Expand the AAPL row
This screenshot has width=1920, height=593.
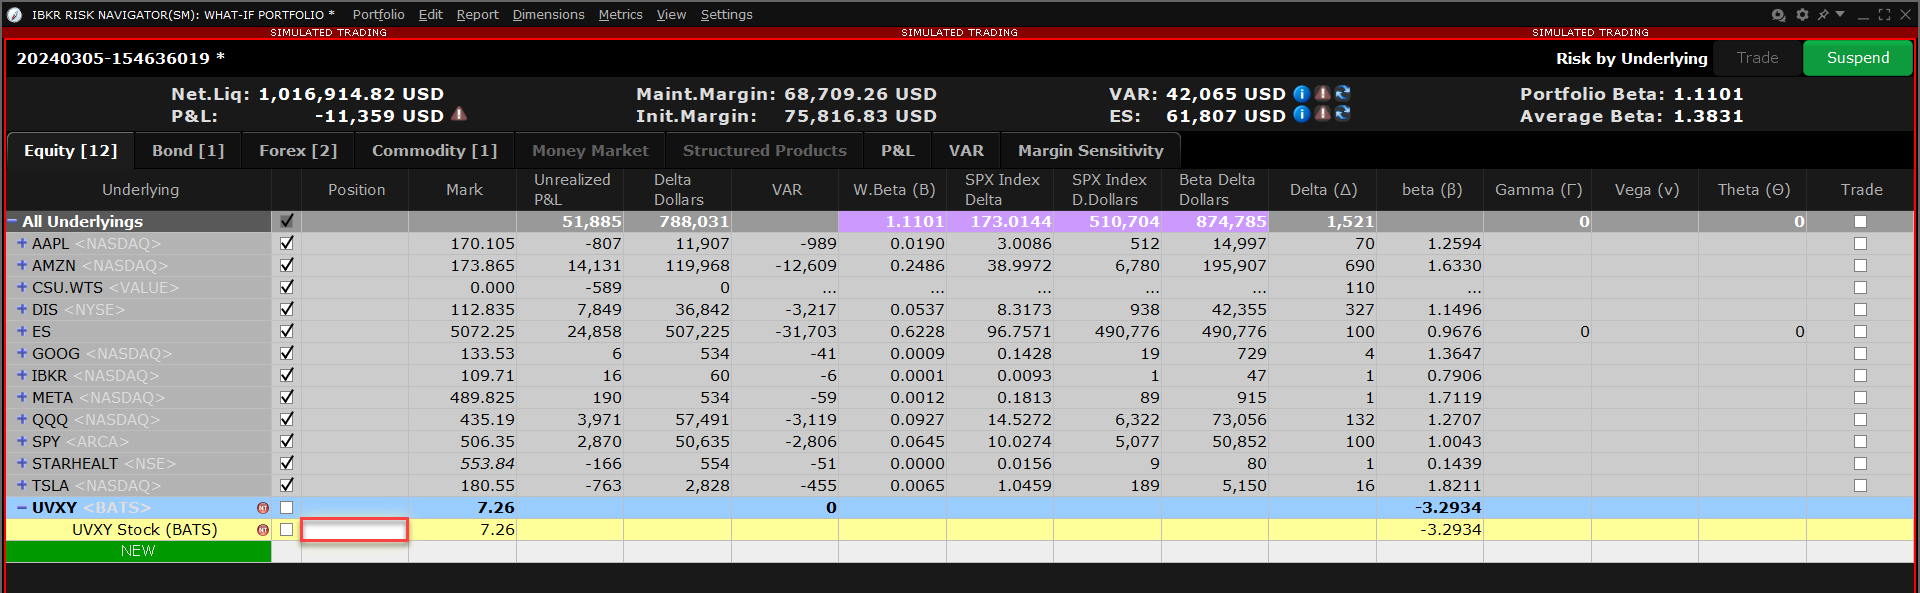tap(22, 243)
